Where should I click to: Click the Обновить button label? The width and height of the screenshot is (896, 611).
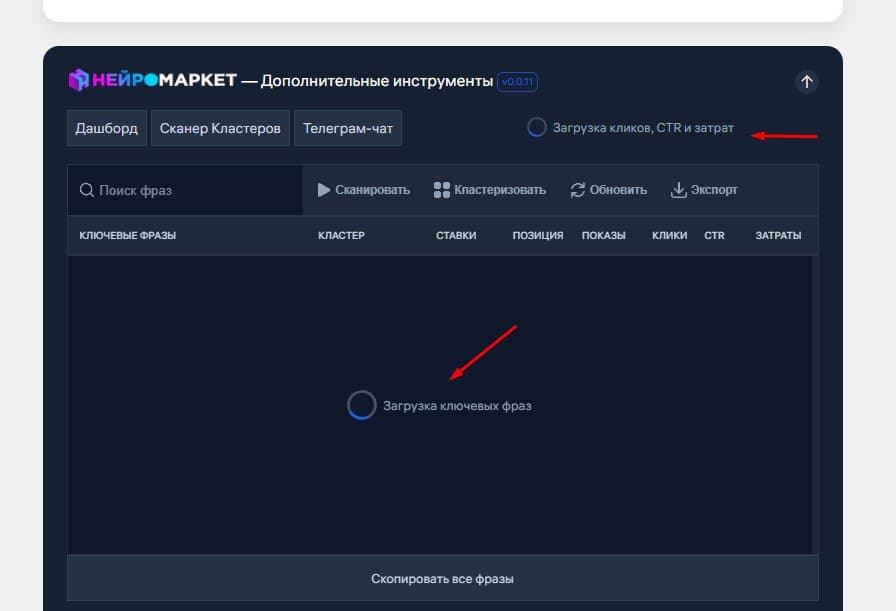click(x=618, y=190)
